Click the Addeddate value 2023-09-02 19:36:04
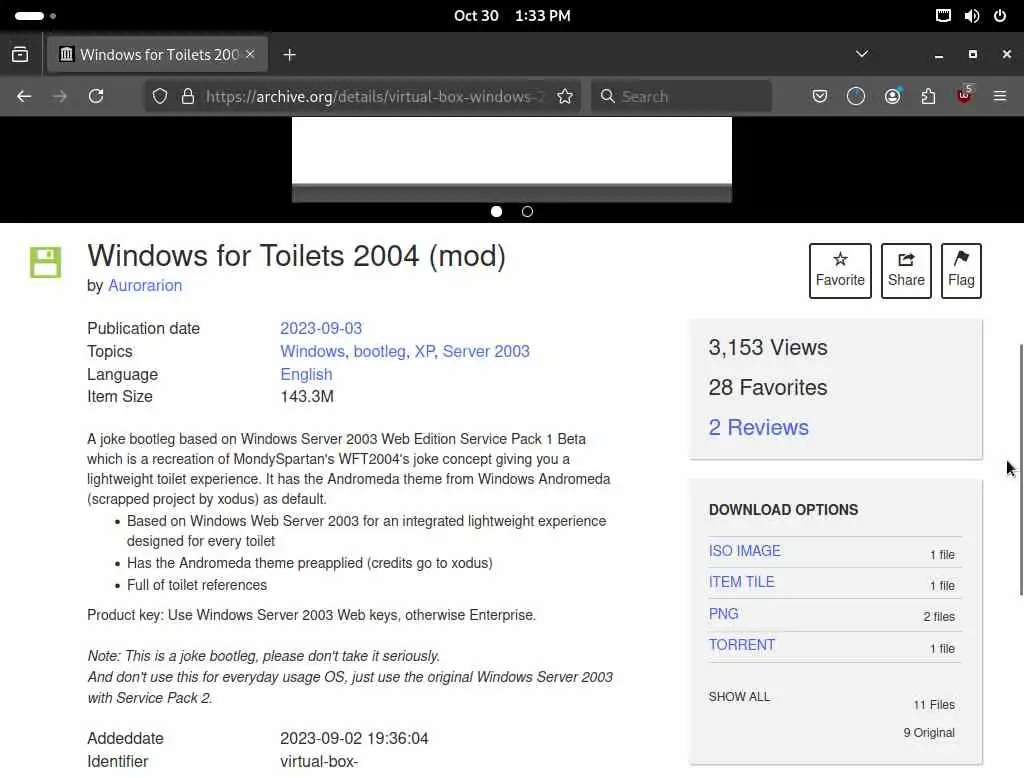 [354, 739]
